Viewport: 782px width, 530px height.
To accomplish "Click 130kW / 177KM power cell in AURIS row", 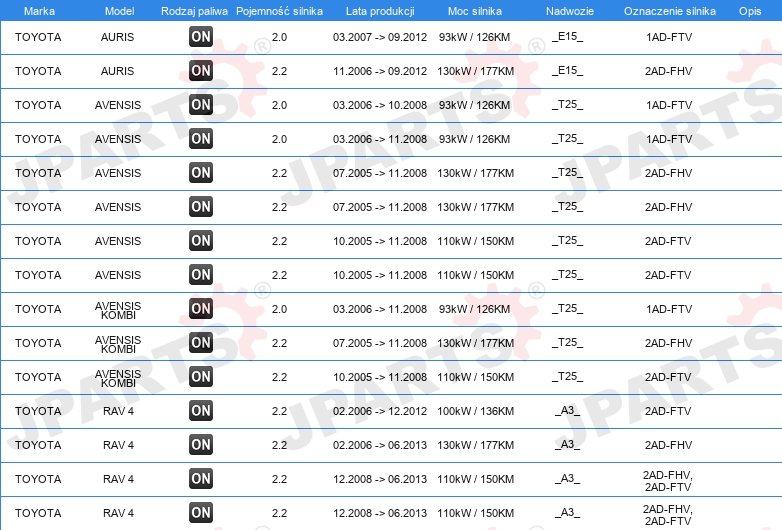I will [x=475, y=71].
